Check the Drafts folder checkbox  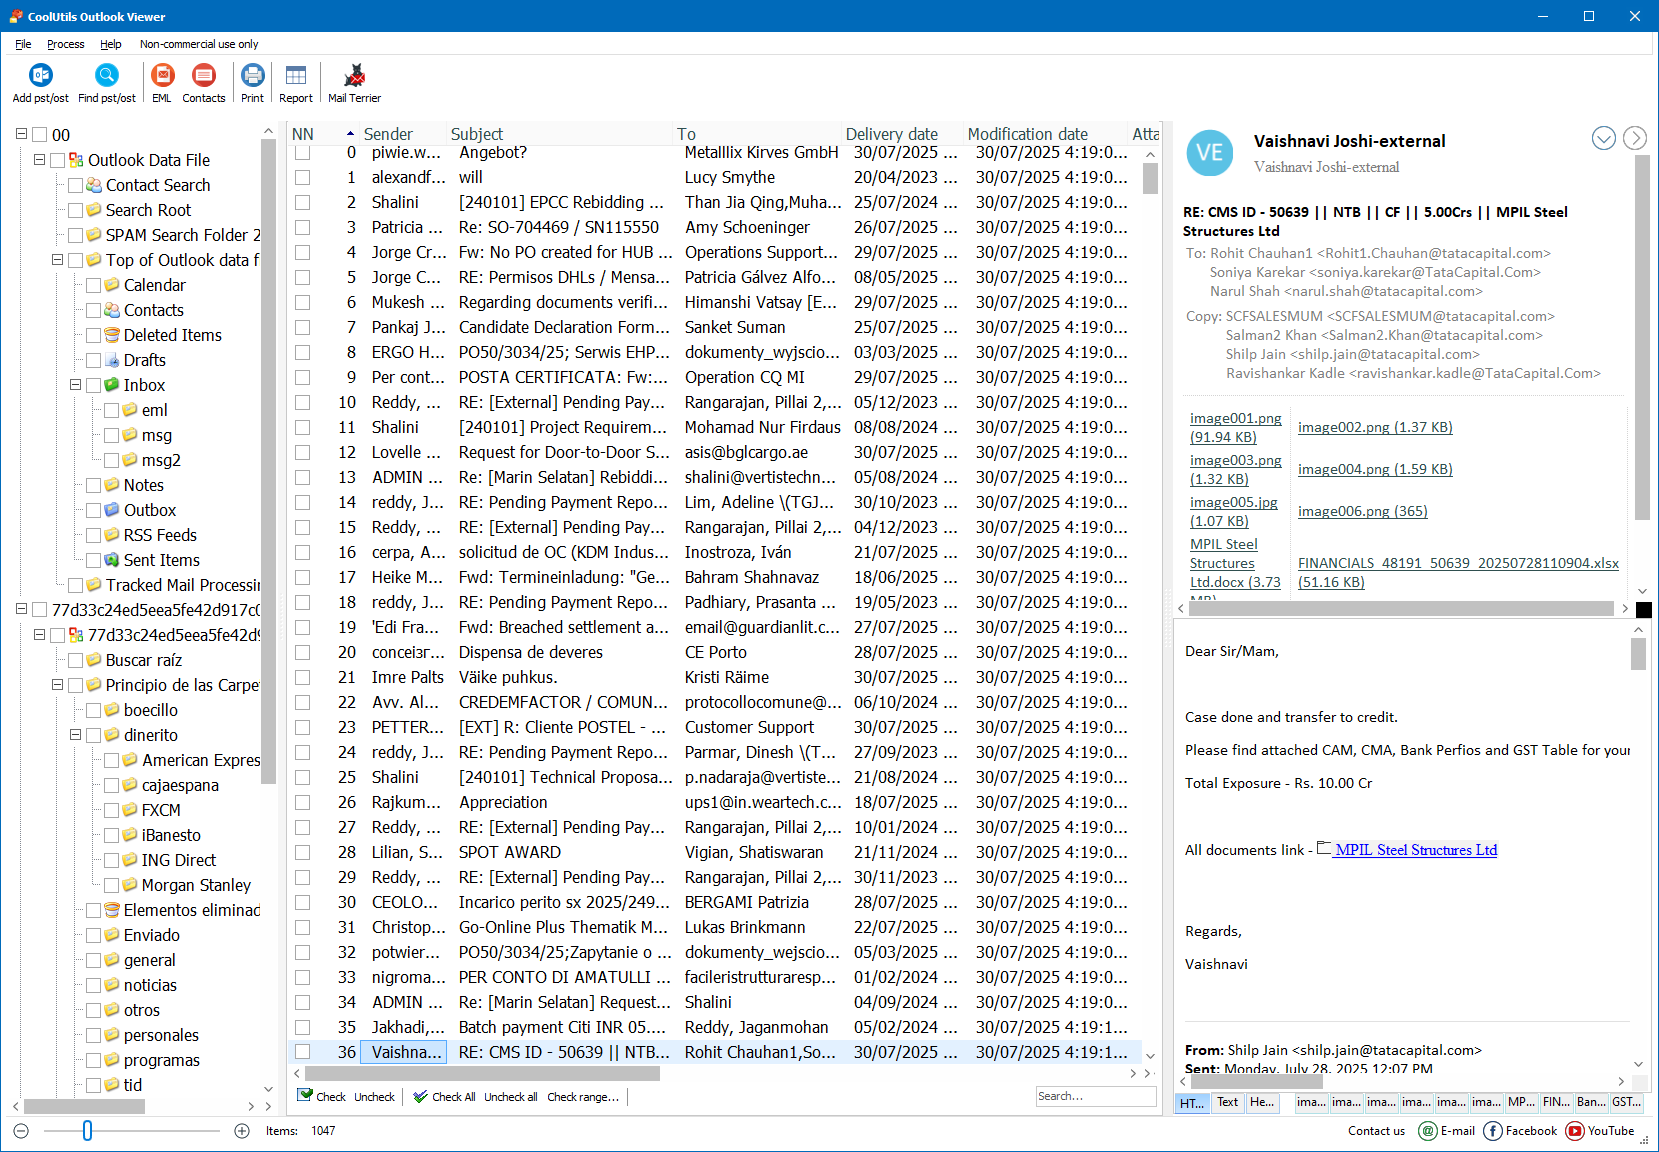(x=94, y=360)
